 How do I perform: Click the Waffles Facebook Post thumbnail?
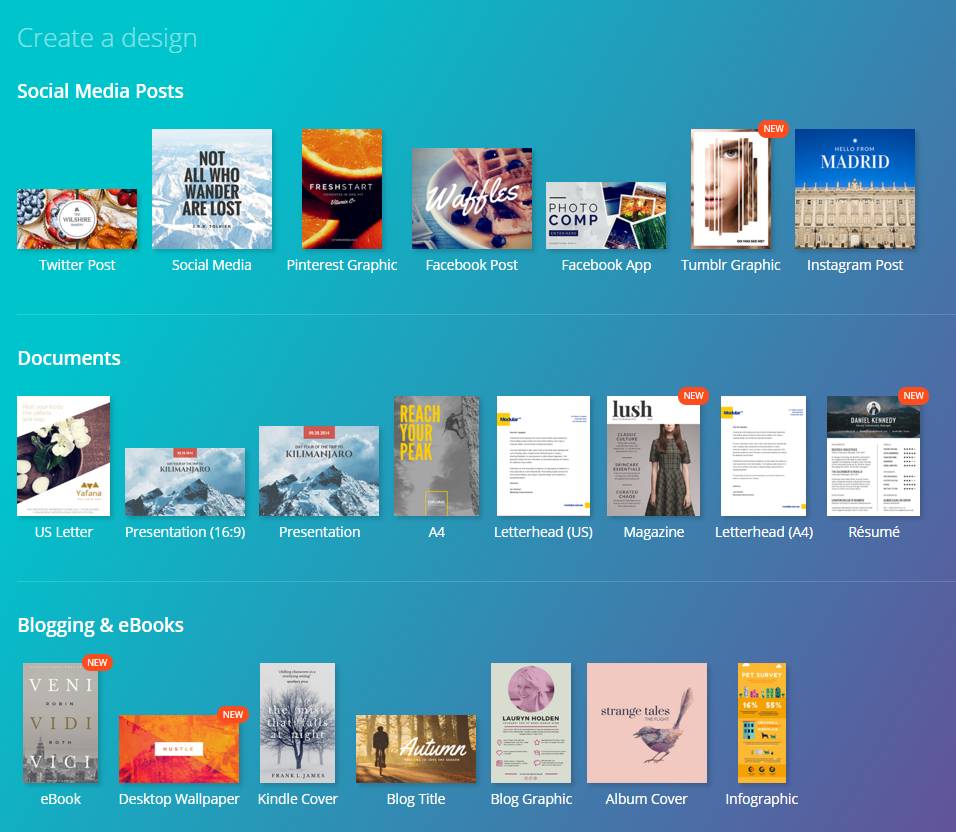[472, 199]
